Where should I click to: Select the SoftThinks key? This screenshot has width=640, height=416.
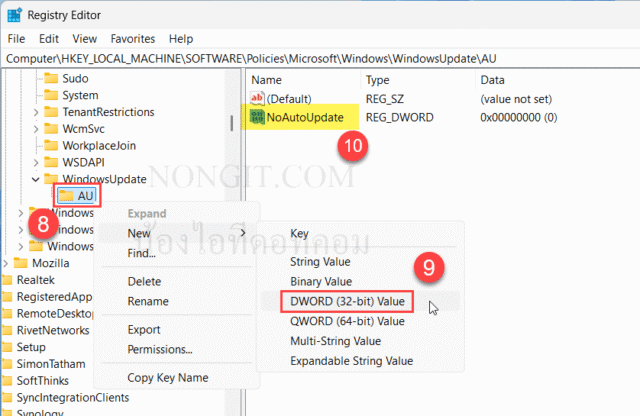[x=42, y=380]
